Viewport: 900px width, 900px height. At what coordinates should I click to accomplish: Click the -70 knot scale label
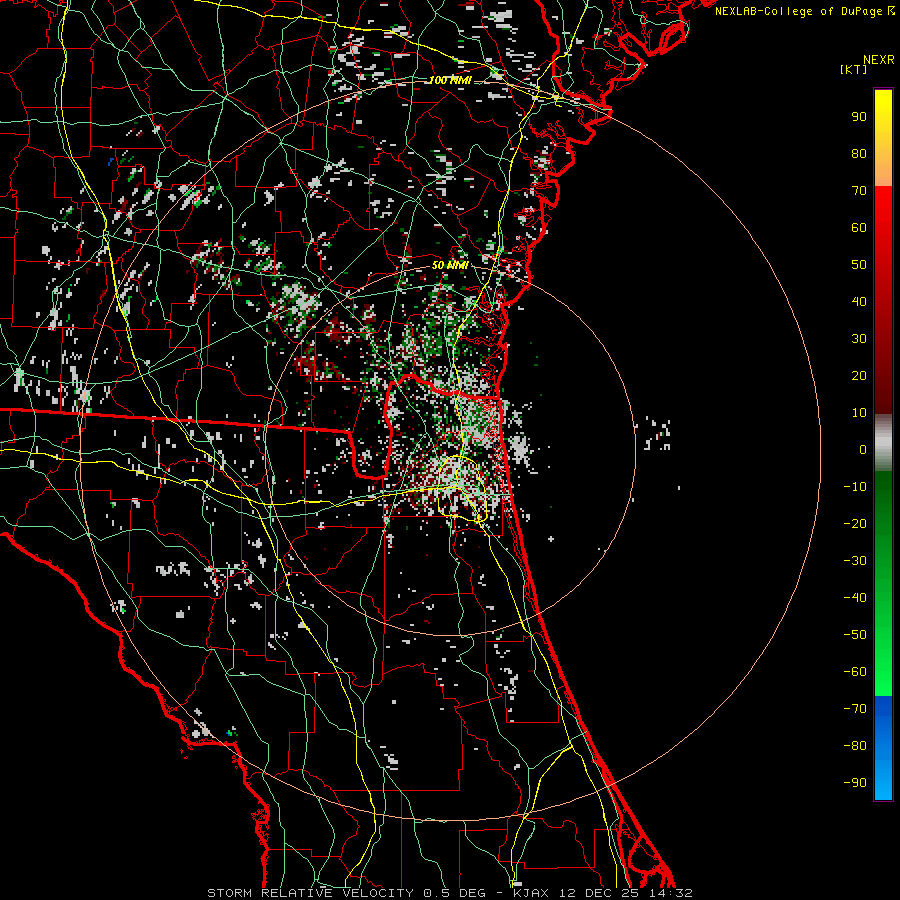tap(855, 709)
